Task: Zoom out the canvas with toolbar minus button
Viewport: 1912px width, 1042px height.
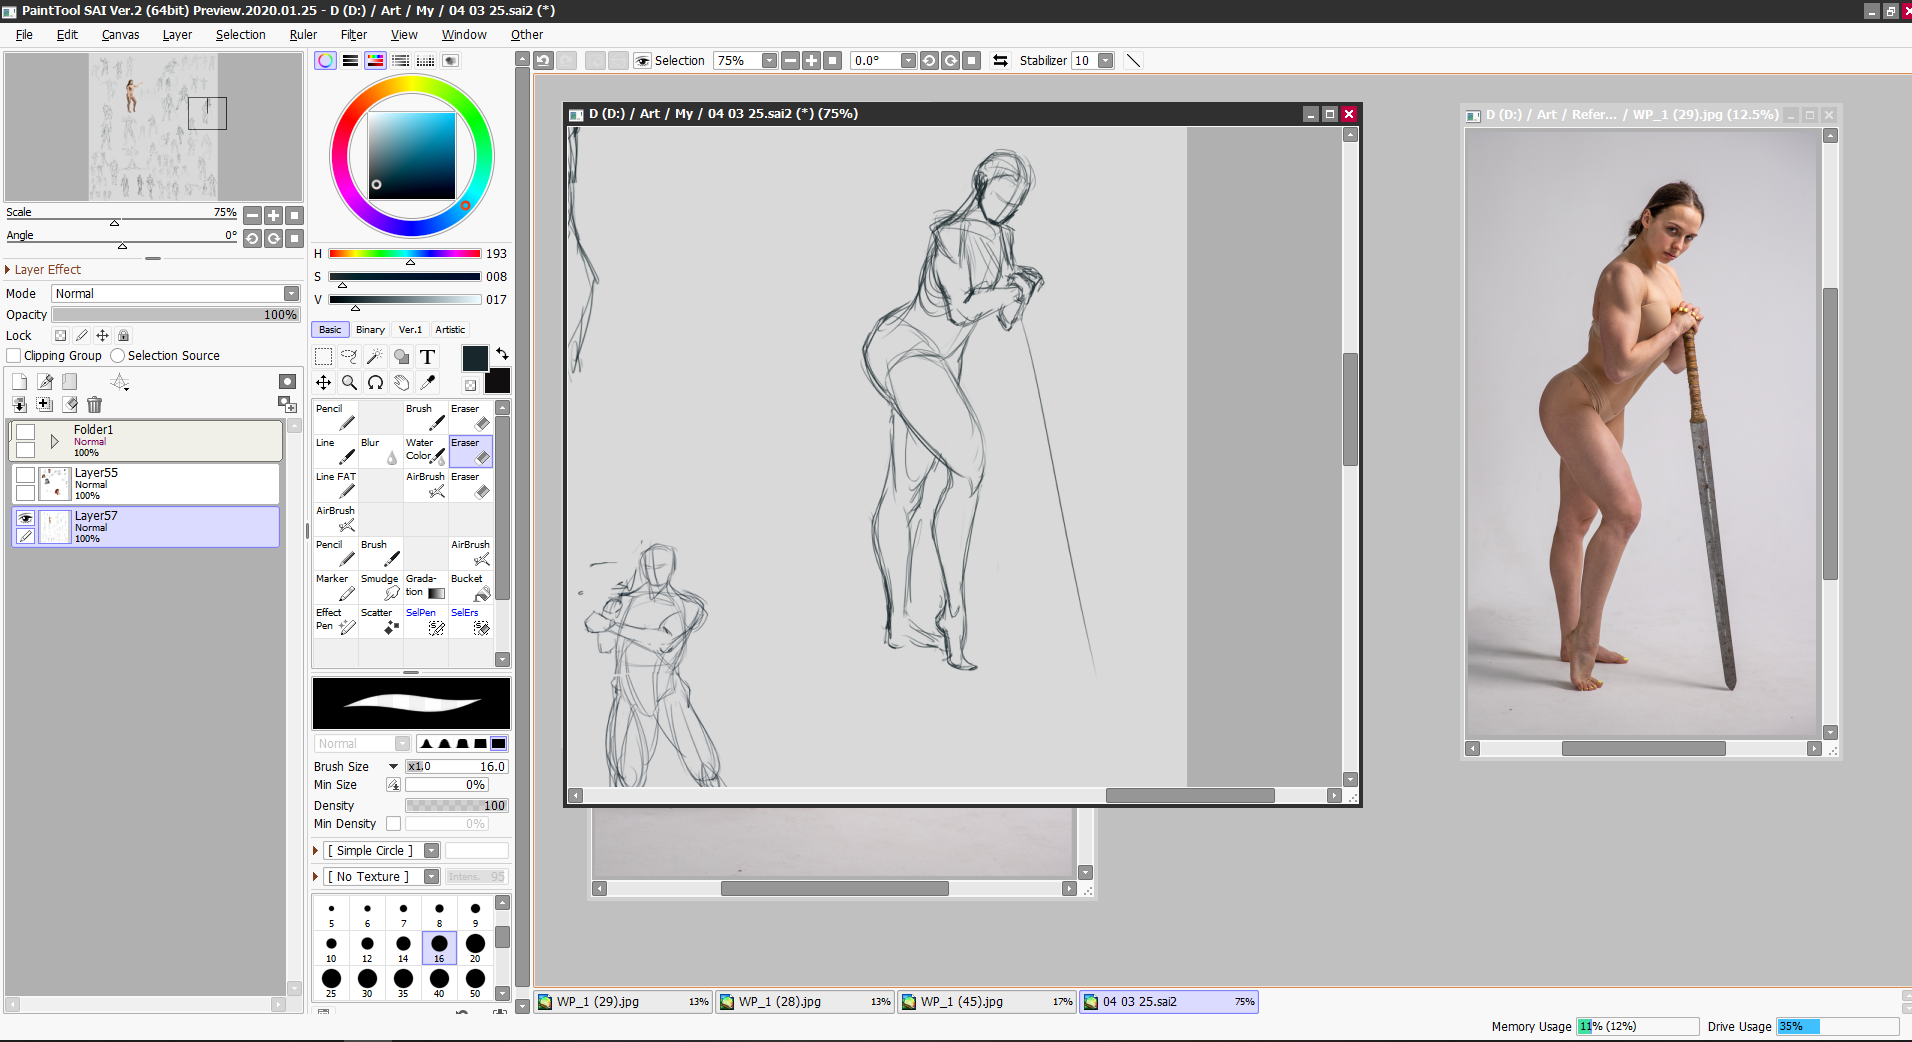Action: click(790, 61)
